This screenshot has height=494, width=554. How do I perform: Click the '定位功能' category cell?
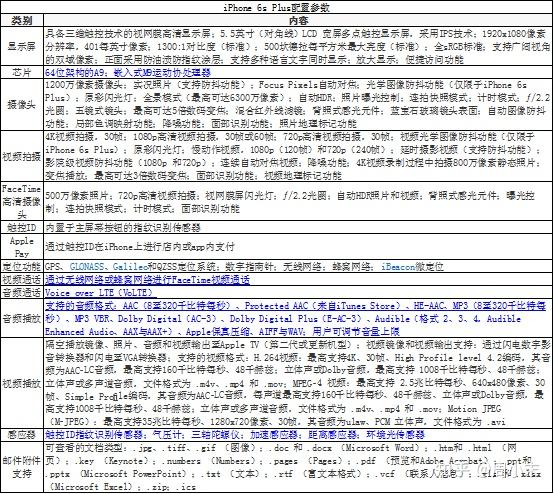tap(22, 266)
